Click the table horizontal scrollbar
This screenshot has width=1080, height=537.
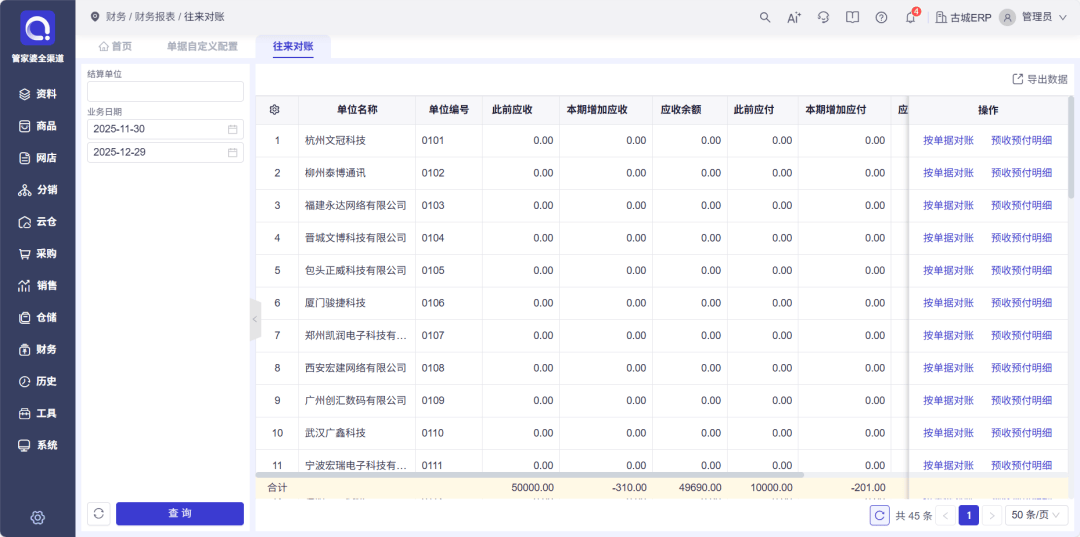pos(530,474)
